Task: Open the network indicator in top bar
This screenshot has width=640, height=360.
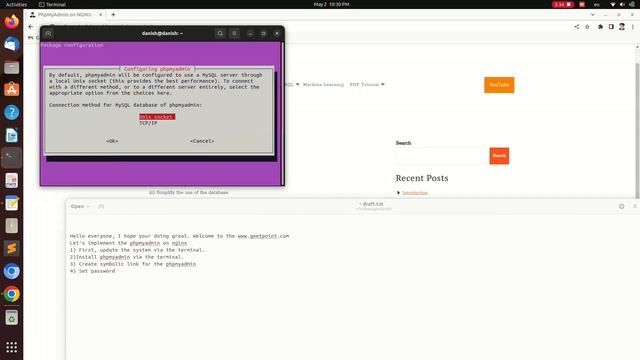Action: tap(613, 4)
